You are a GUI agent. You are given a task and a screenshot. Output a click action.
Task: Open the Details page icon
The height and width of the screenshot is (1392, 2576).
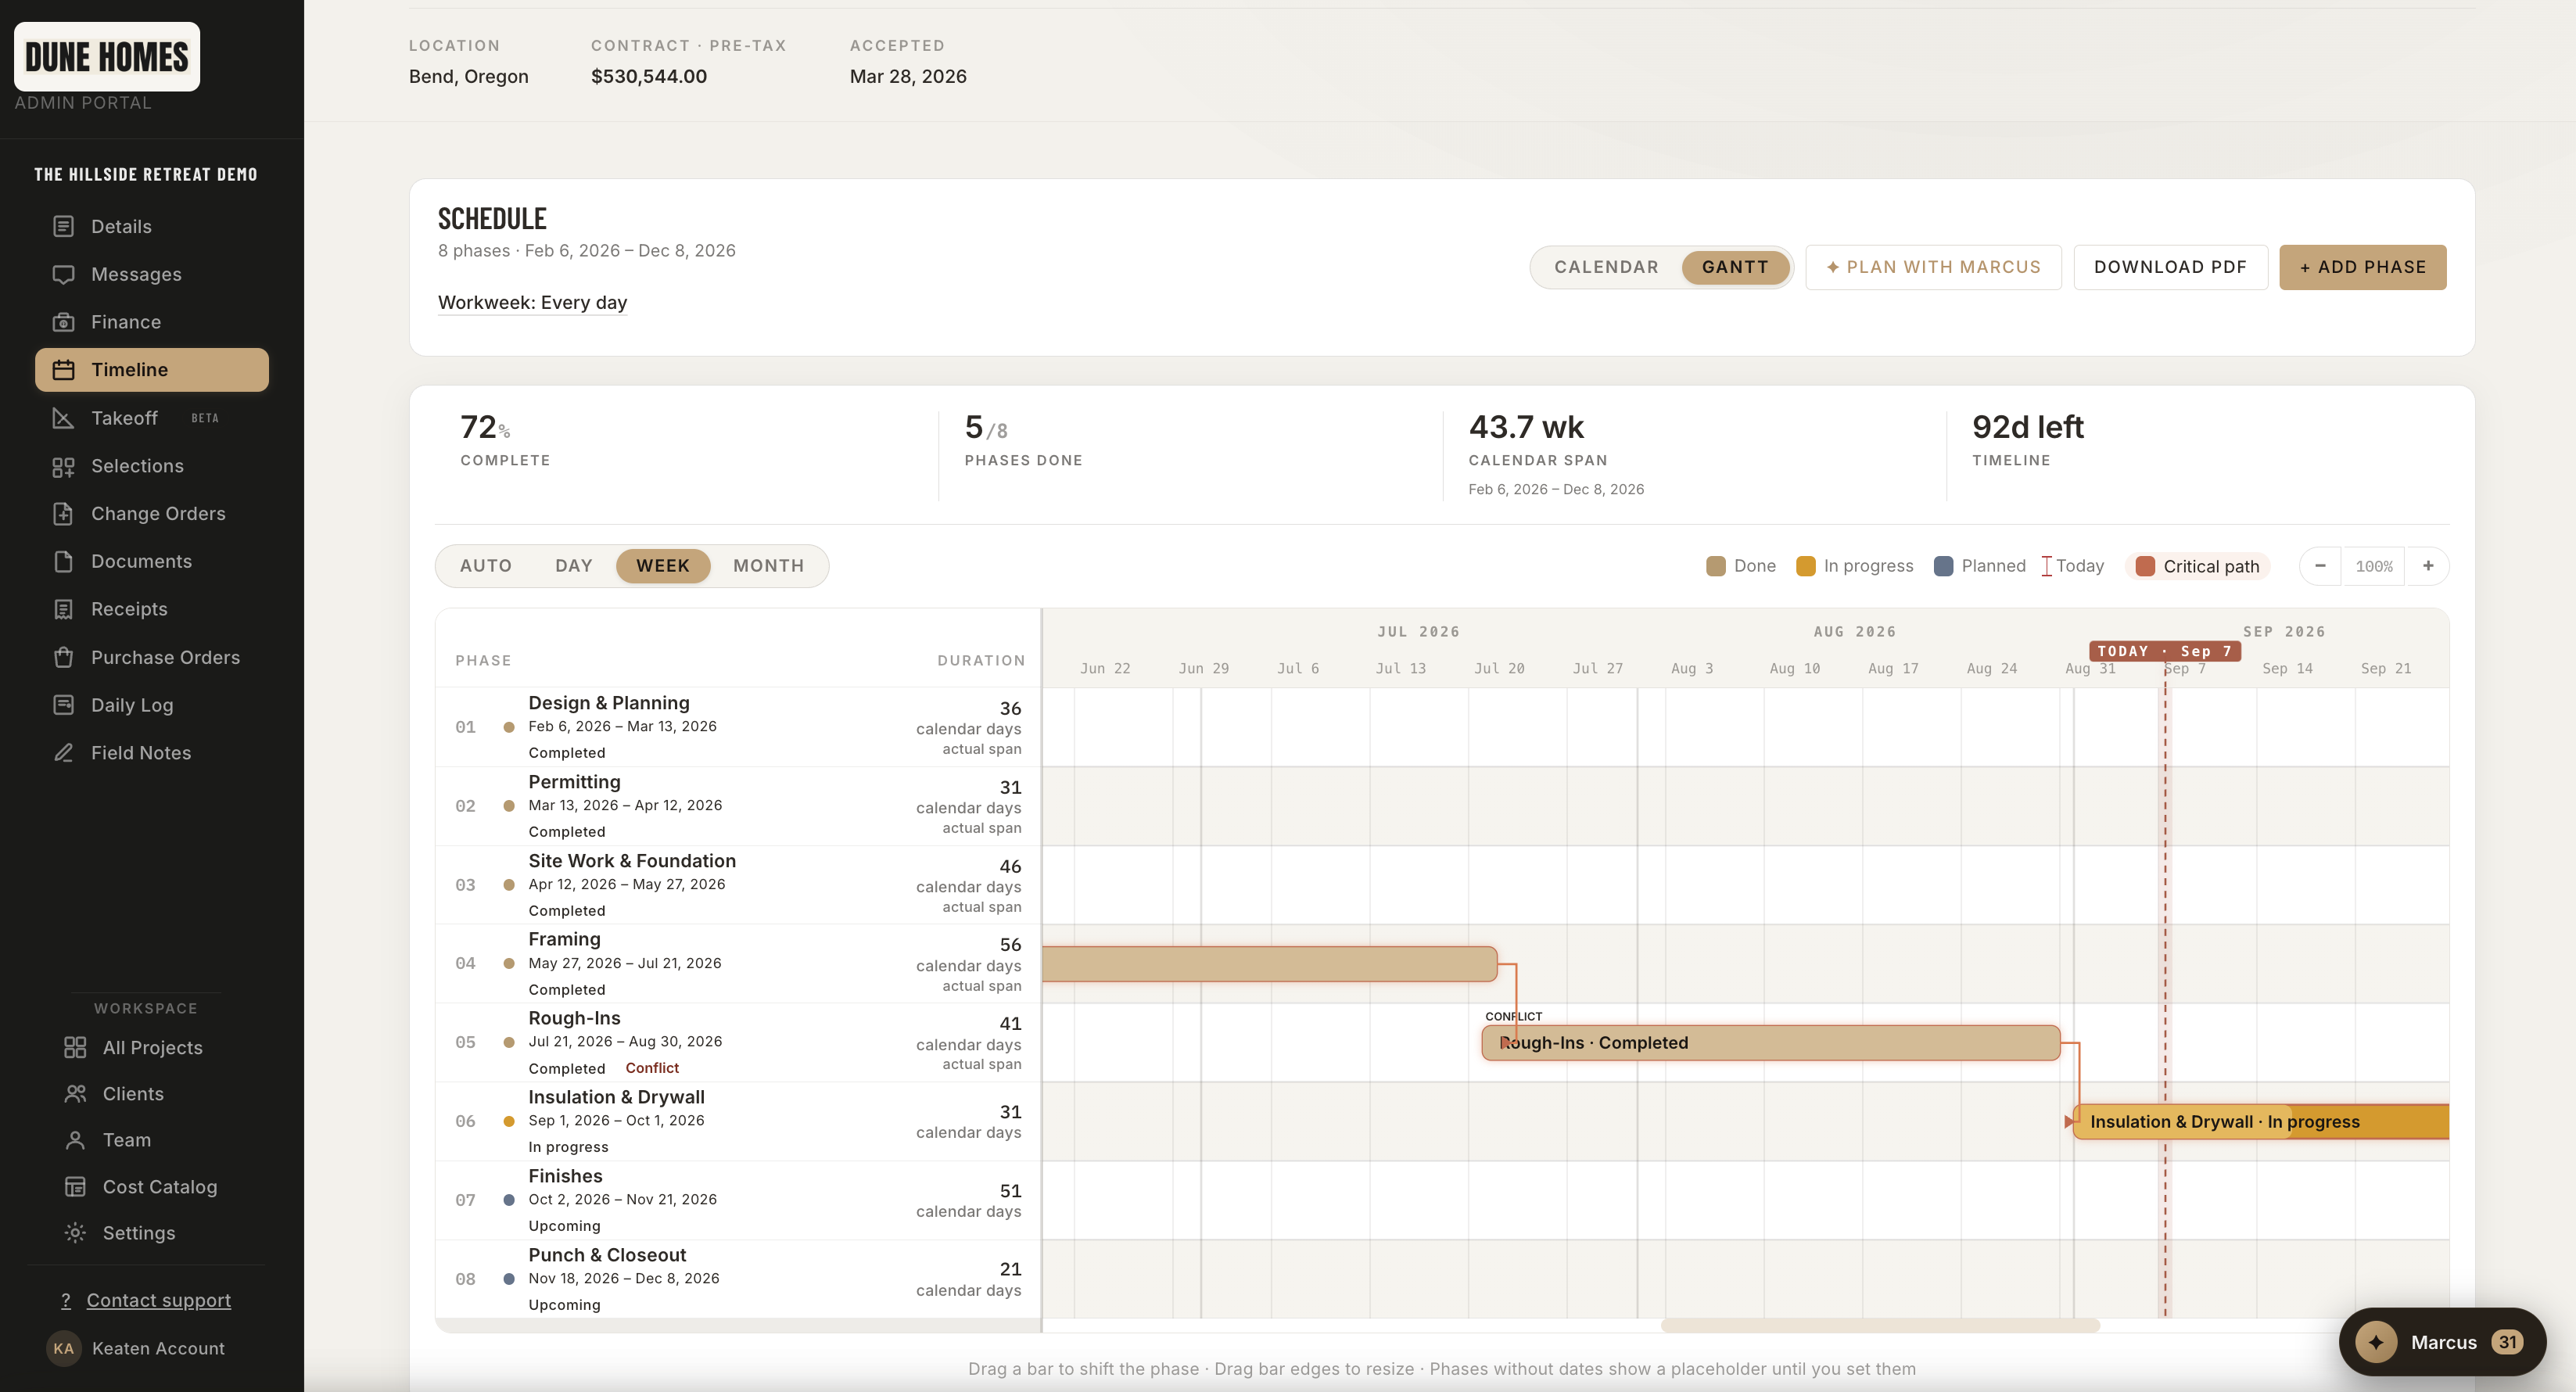[x=63, y=226]
